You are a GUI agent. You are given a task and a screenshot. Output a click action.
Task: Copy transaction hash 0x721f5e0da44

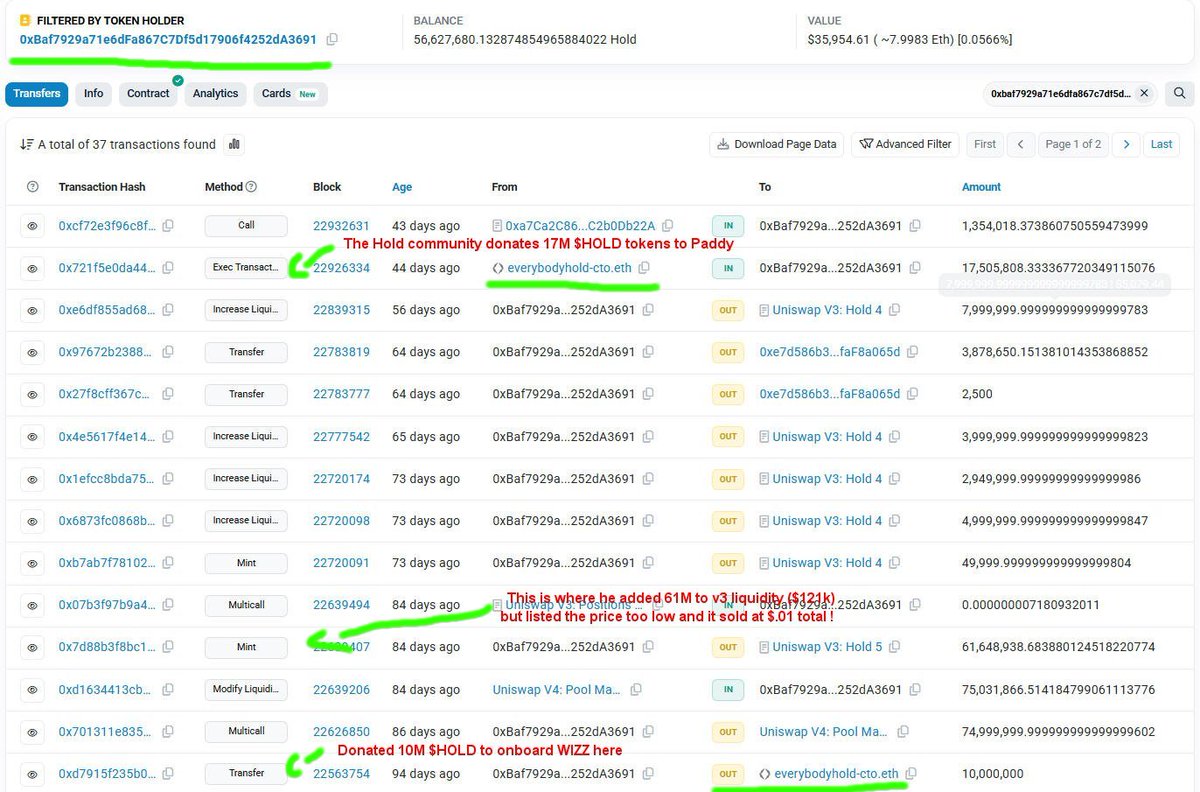(168, 268)
